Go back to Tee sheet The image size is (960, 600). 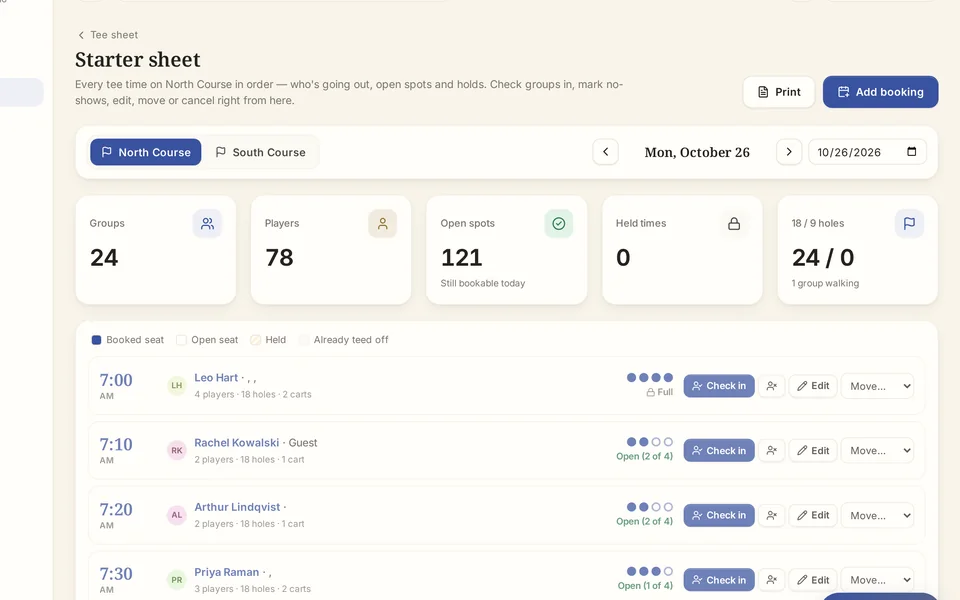(x=108, y=35)
